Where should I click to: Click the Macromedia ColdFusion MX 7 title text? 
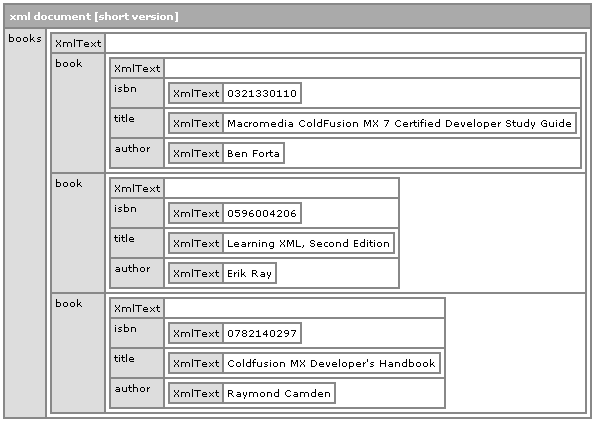399,123
